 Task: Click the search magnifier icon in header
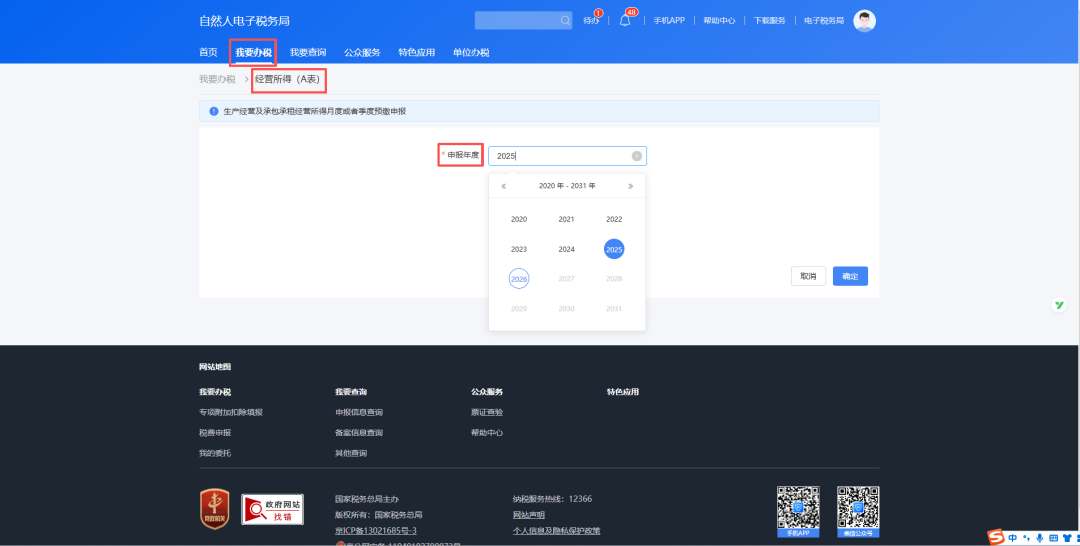(x=565, y=20)
